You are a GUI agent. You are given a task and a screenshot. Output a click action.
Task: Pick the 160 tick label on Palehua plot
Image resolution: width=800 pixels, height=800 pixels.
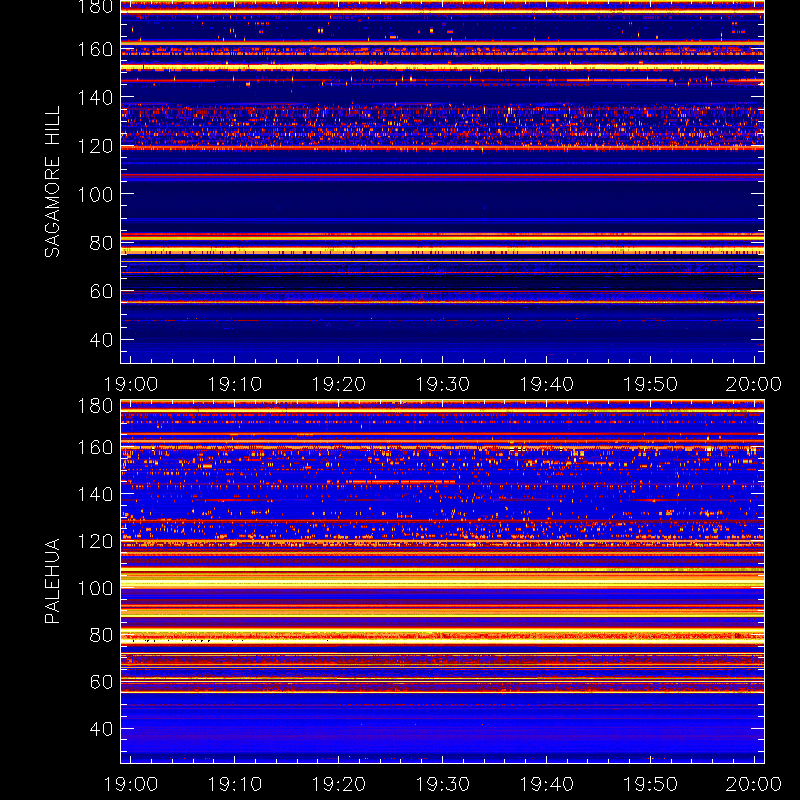(x=95, y=448)
